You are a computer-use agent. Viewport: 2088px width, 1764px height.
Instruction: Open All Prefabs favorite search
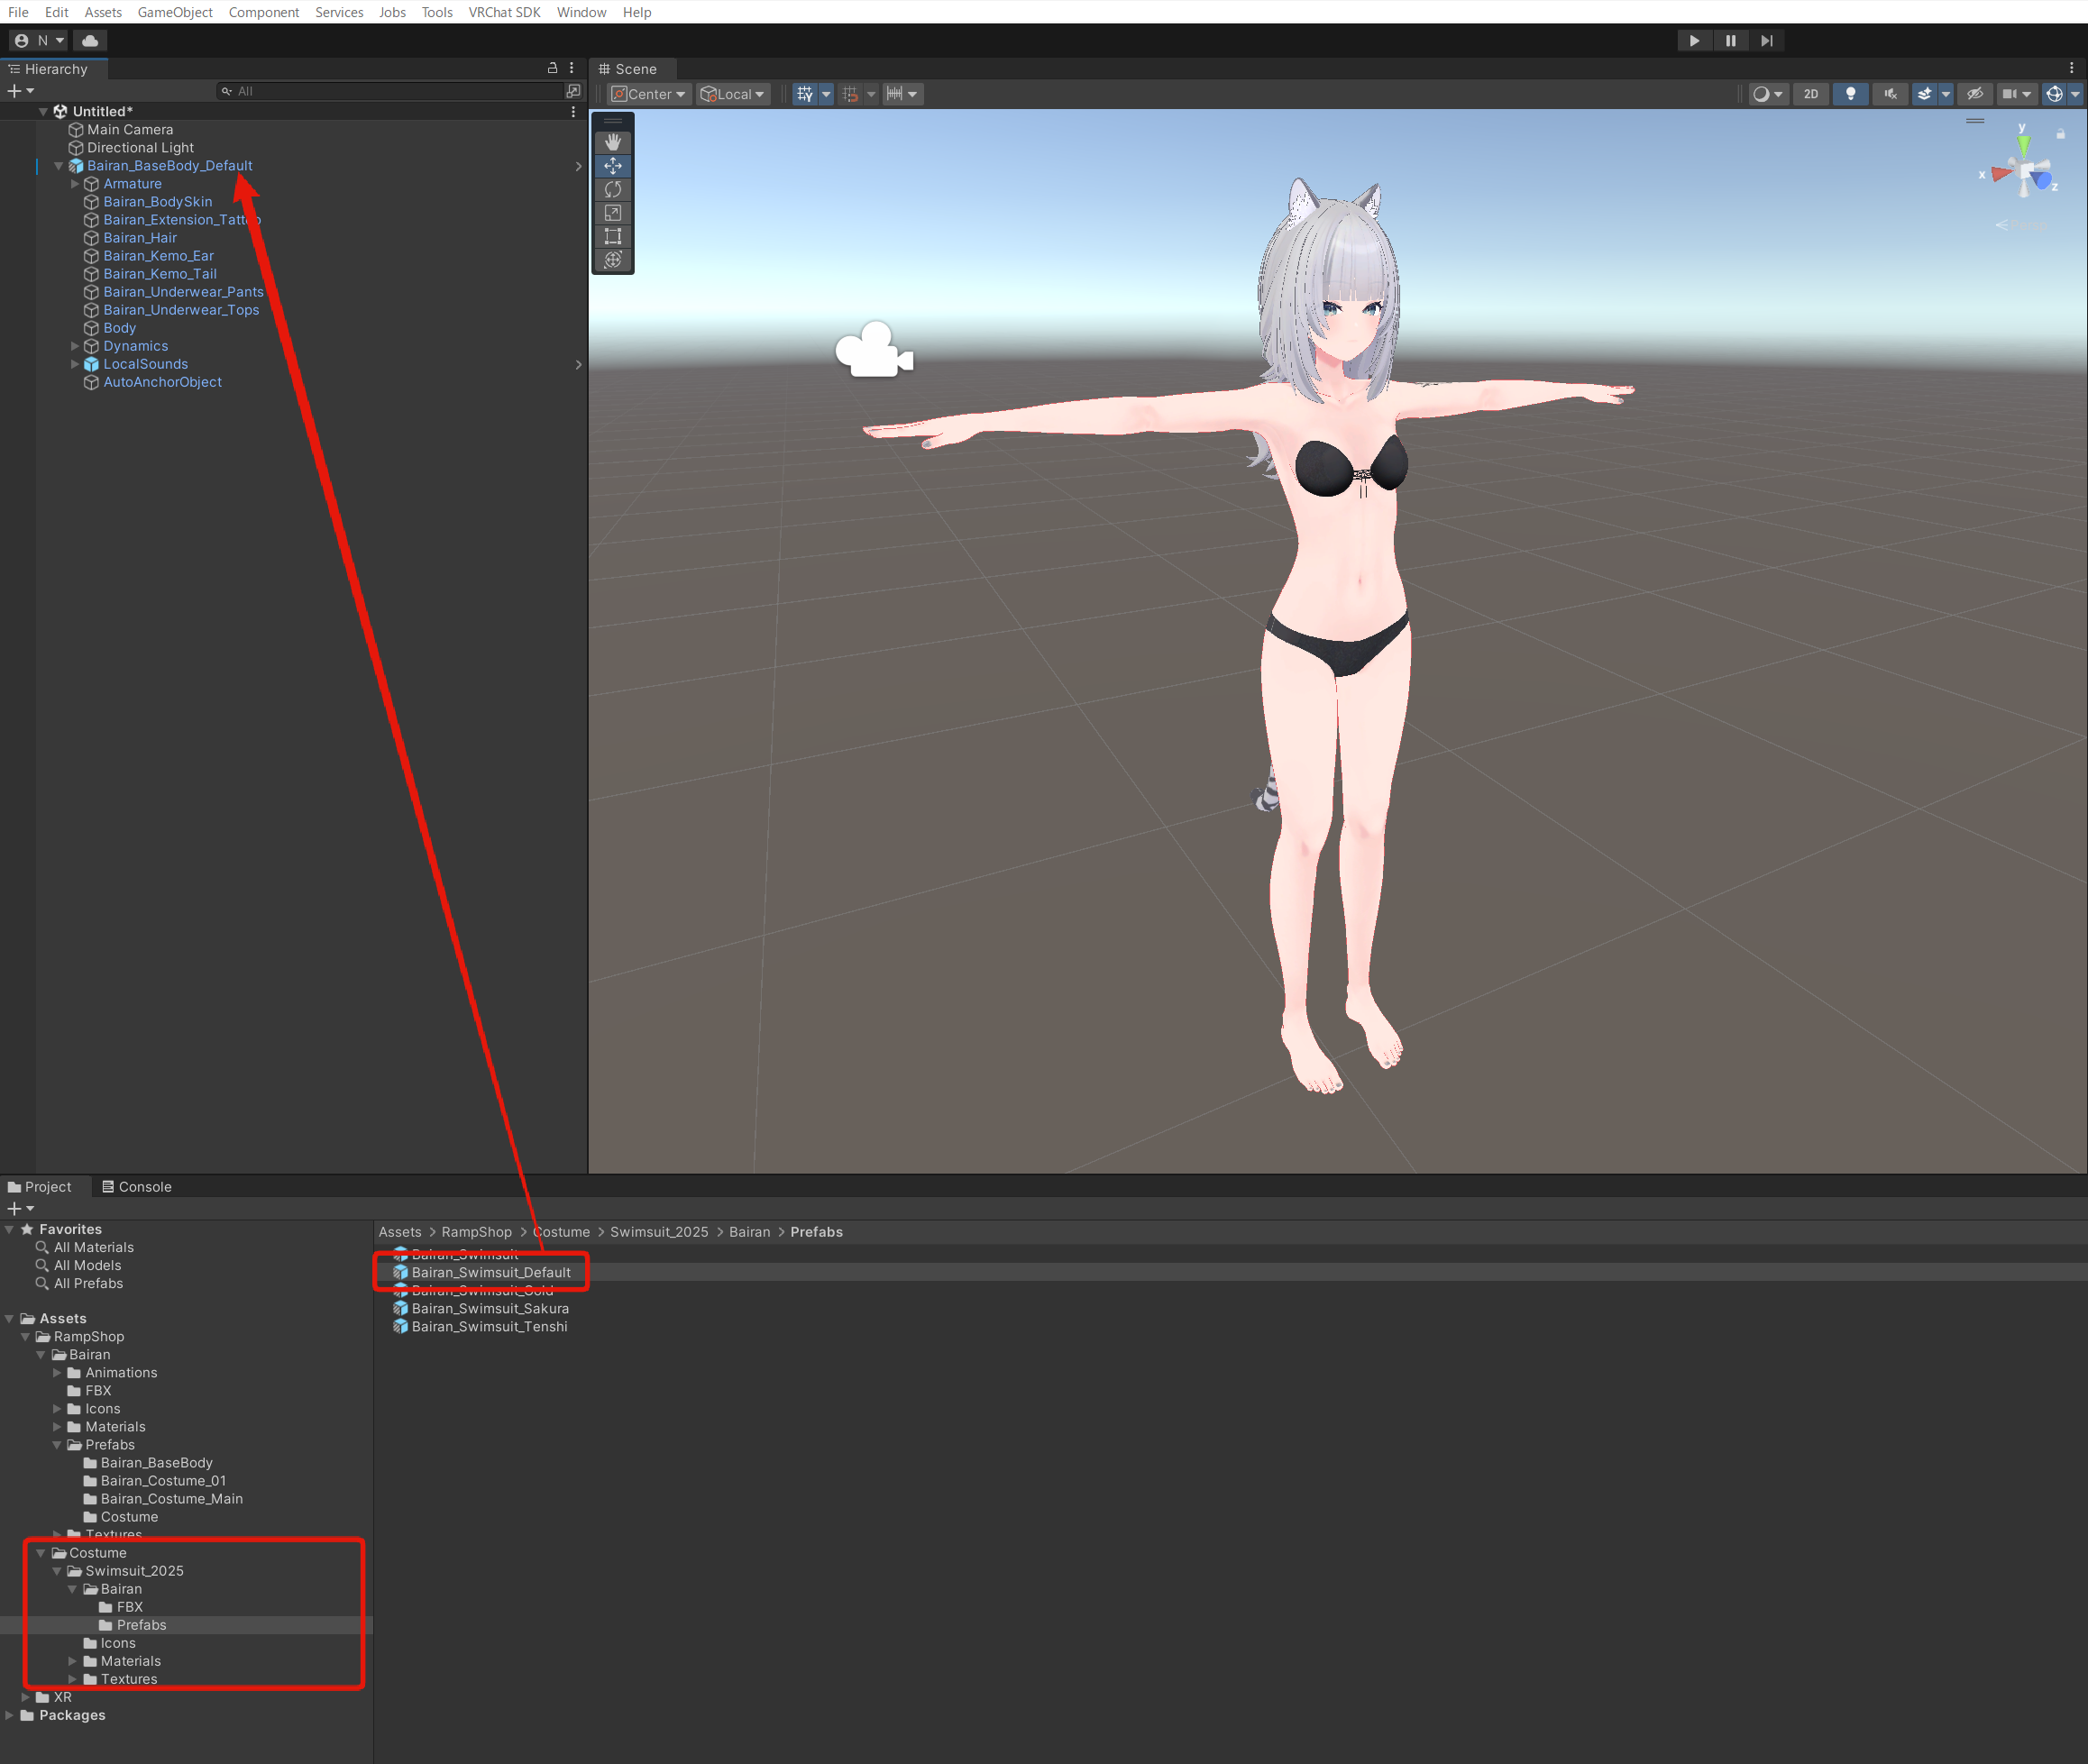point(88,1284)
